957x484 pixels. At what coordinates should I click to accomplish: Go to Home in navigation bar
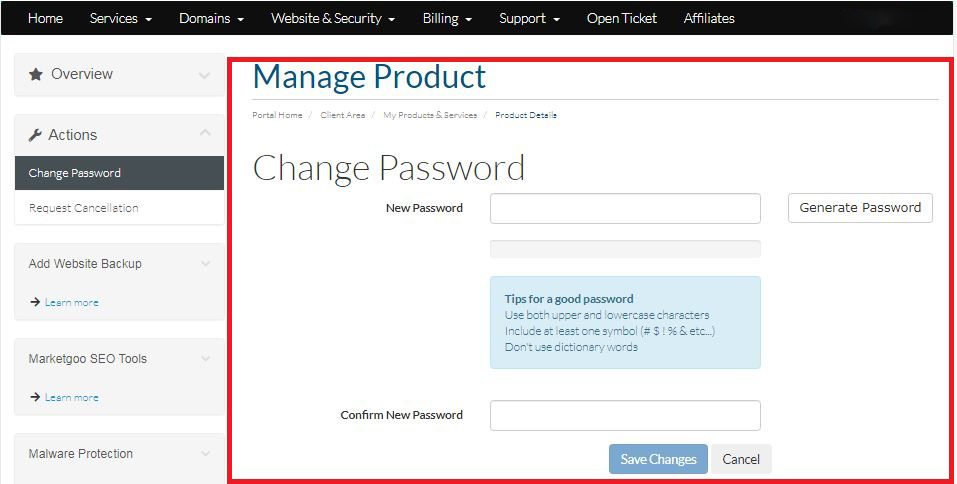pyautogui.click(x=45, y=18)
